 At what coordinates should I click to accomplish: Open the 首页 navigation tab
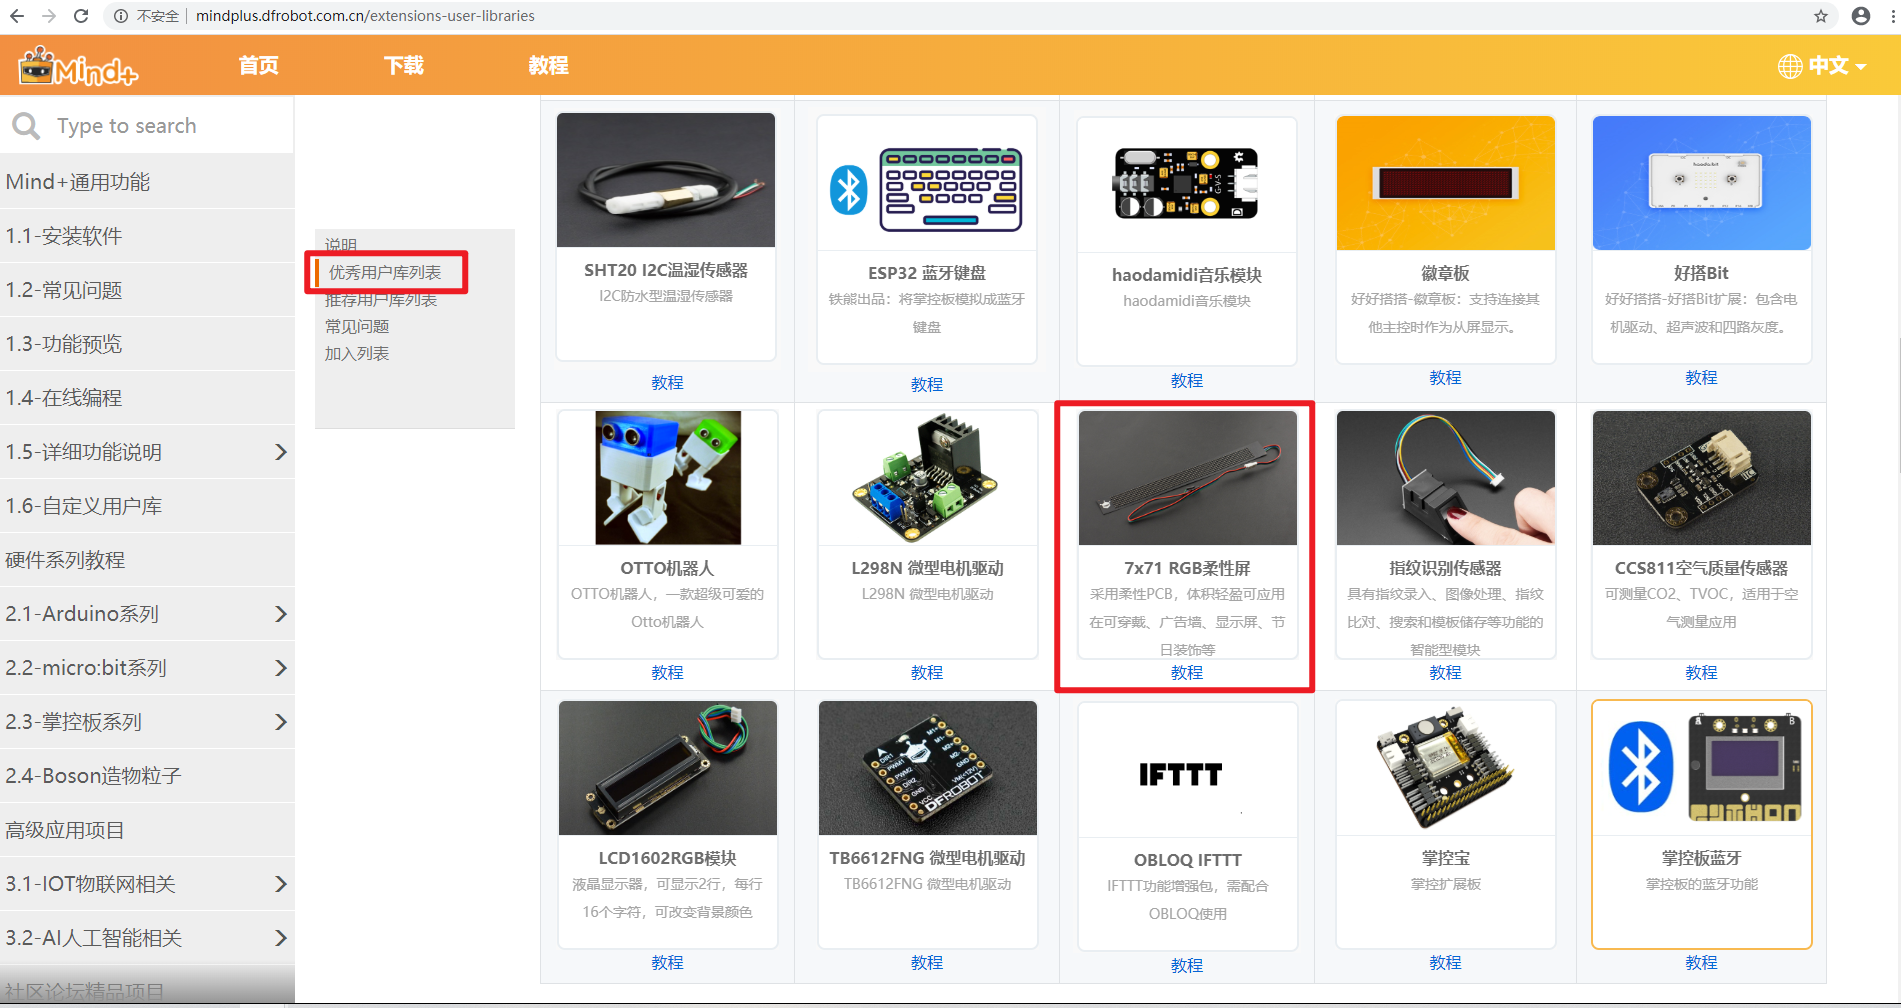coord(259,66)
